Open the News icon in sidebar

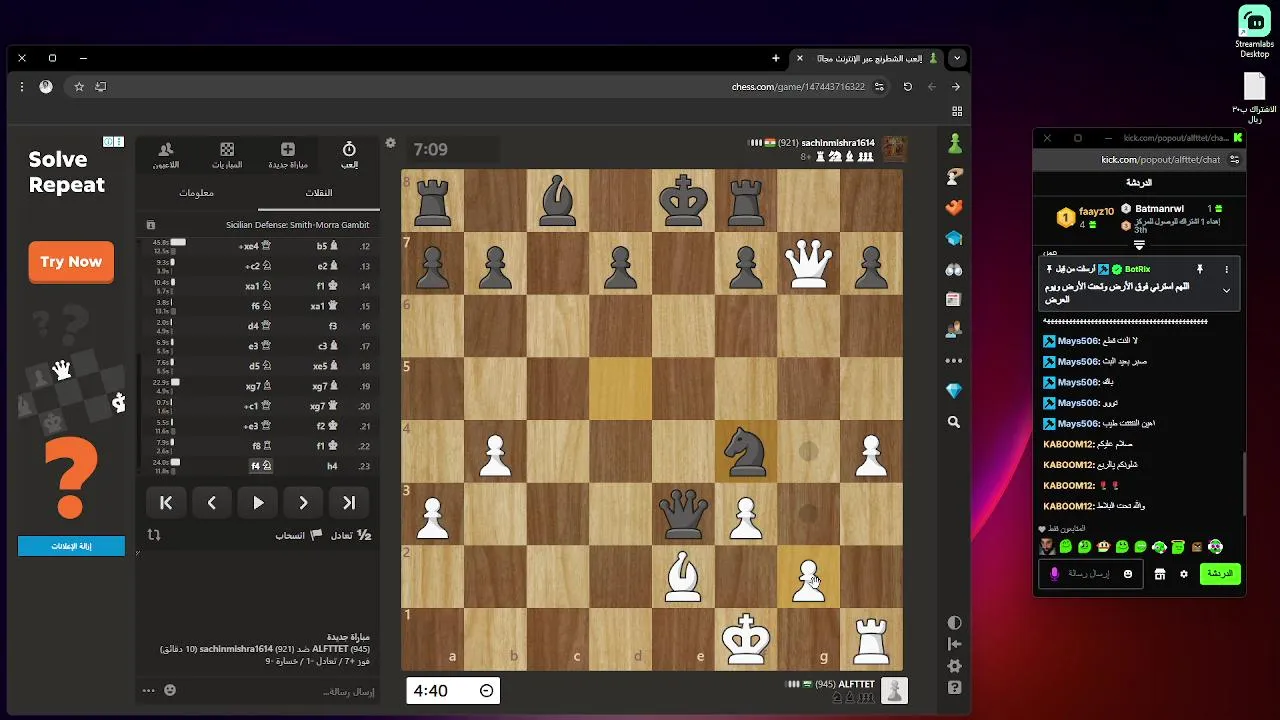(x=954, y=299)
